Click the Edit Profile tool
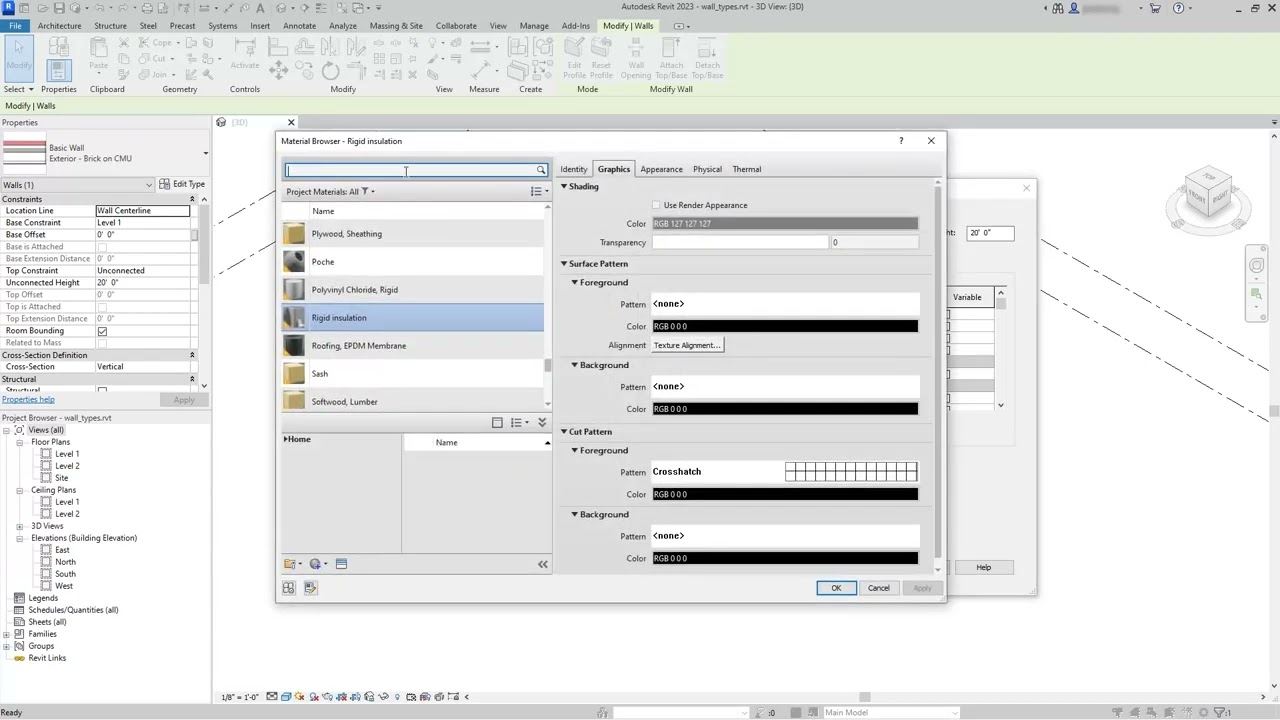 [574, 58]
